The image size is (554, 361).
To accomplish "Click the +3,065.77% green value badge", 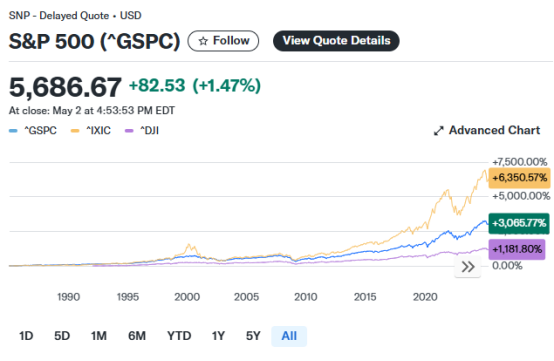I will coord(519,223).
